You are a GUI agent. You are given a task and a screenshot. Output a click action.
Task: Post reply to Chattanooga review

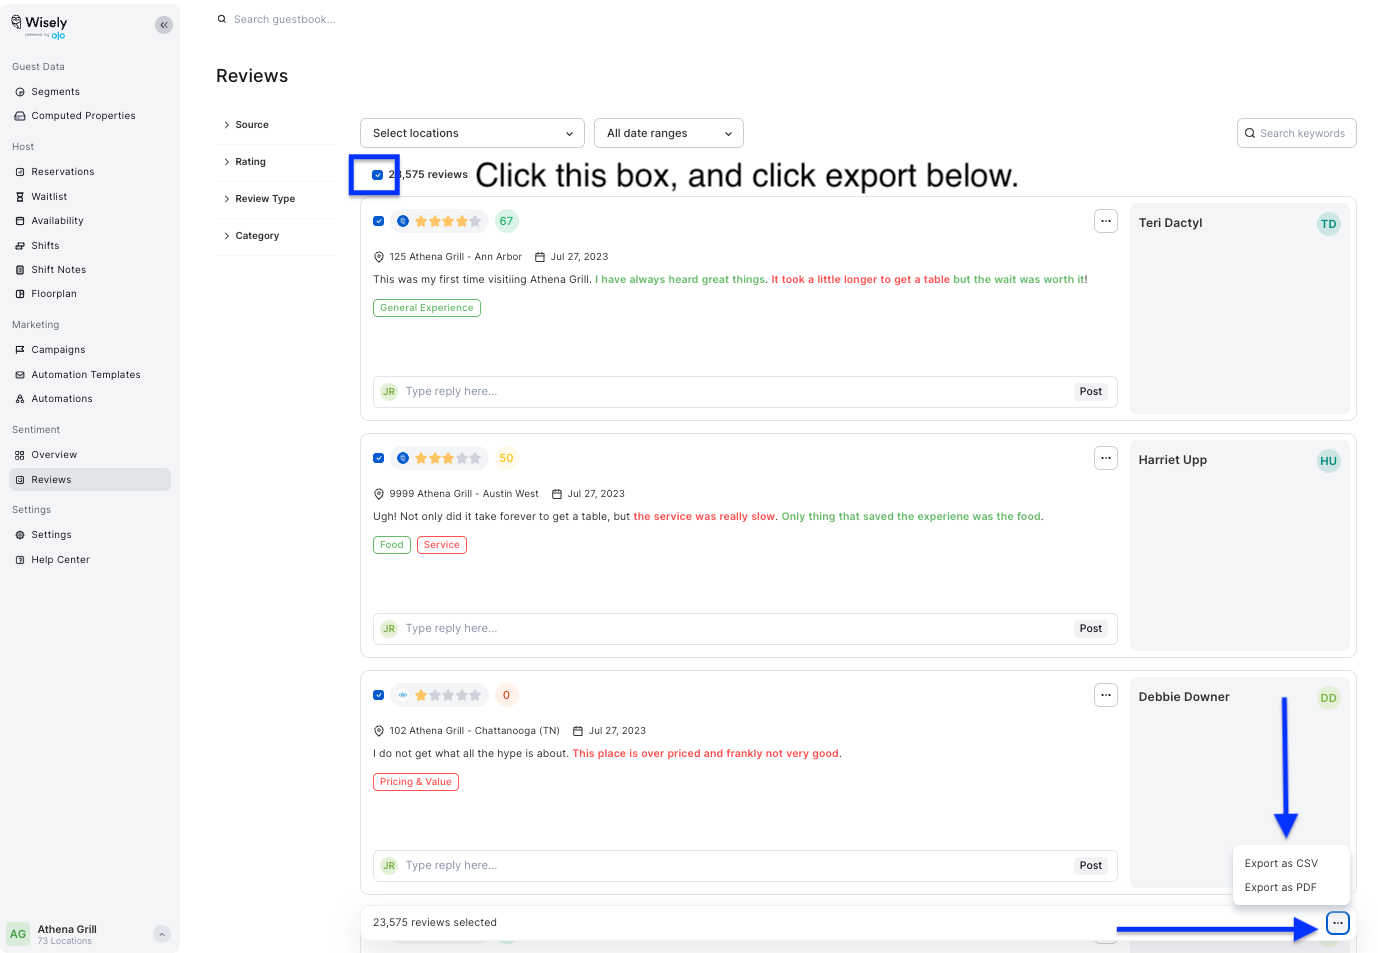pos(1090,866)
